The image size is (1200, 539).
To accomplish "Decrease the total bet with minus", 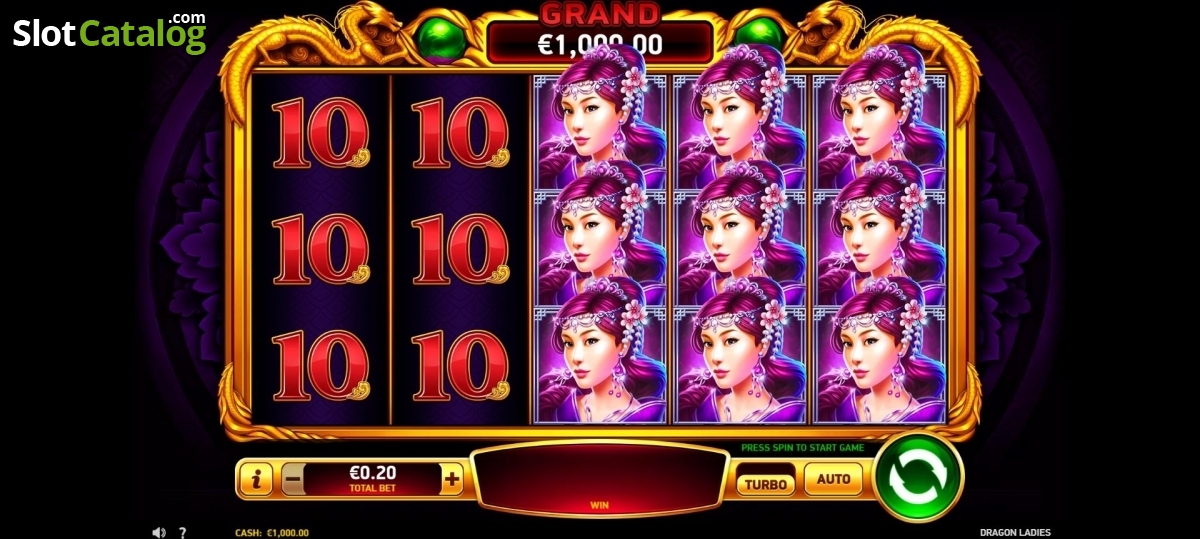I will click(x=293, y=480).
